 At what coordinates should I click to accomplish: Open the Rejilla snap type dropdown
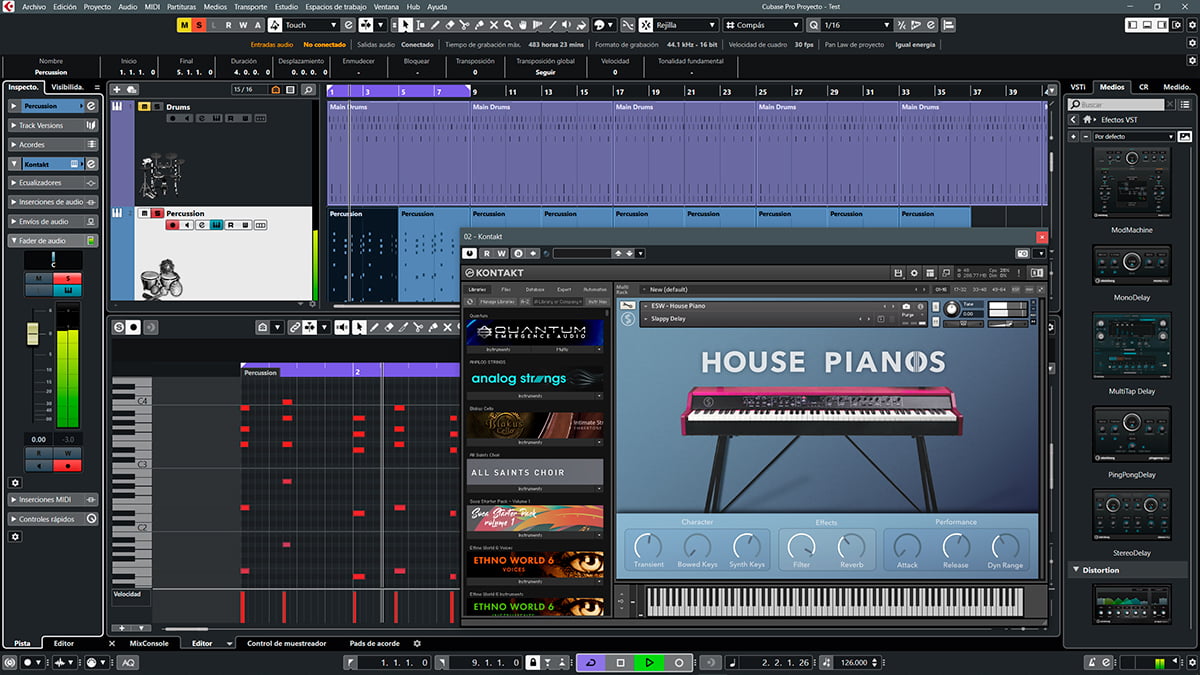[x=685, y=25]
